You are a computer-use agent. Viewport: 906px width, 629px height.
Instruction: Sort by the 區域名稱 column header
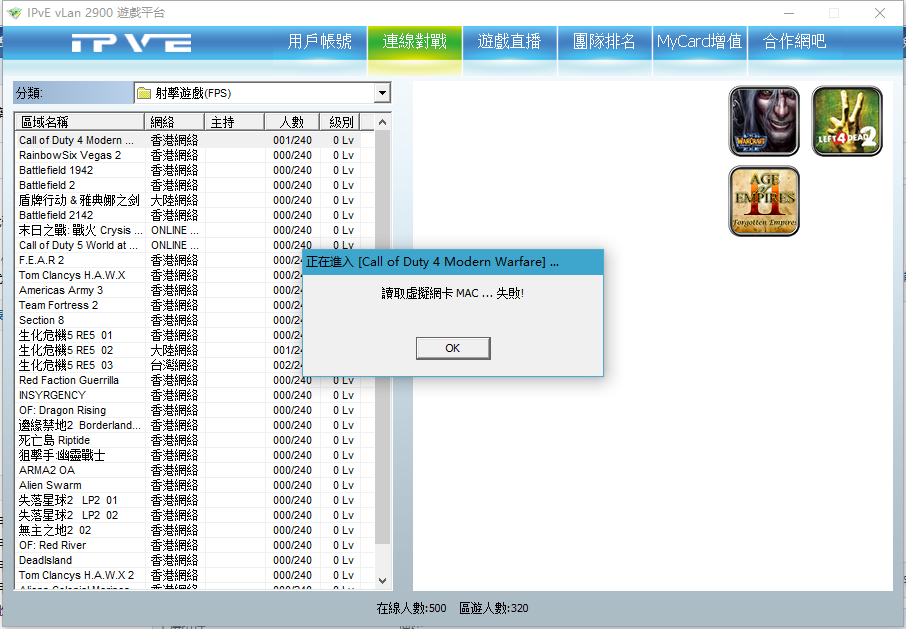[x=79, y=122]
